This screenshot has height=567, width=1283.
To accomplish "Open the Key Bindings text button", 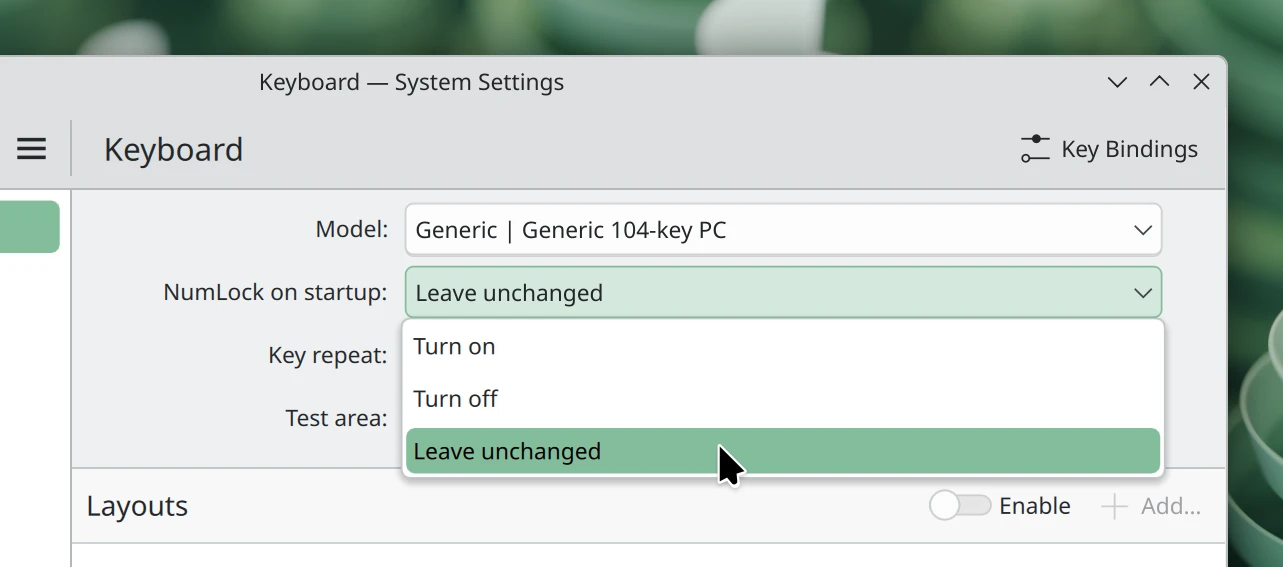I will 1129,149.
